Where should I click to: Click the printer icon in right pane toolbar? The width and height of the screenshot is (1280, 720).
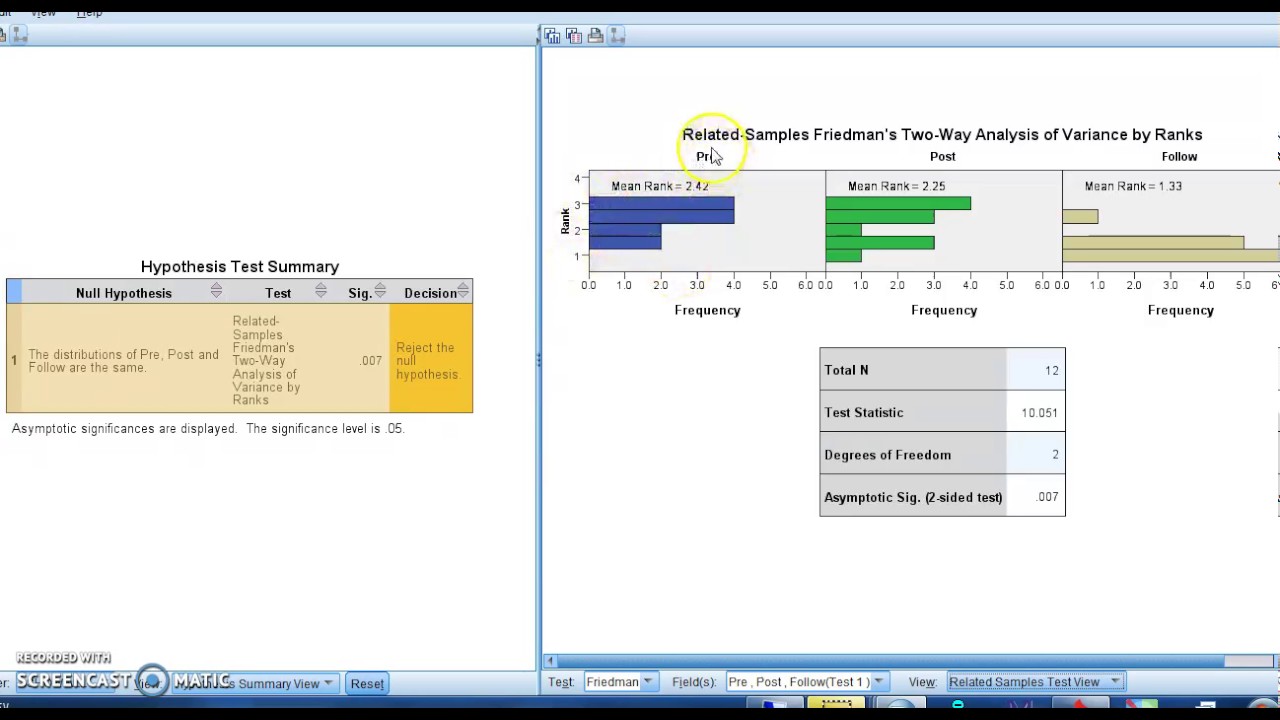[x=596, y=35]
